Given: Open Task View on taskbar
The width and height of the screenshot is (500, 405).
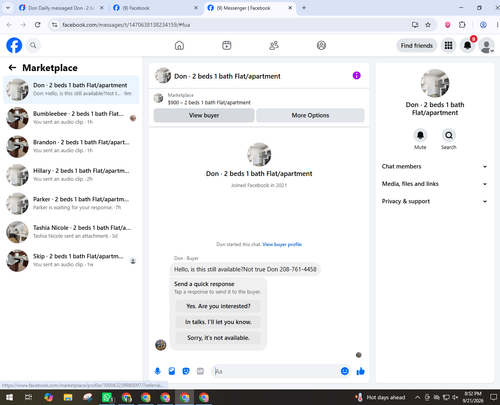Looking at the screenshot, I should (29, 397).
